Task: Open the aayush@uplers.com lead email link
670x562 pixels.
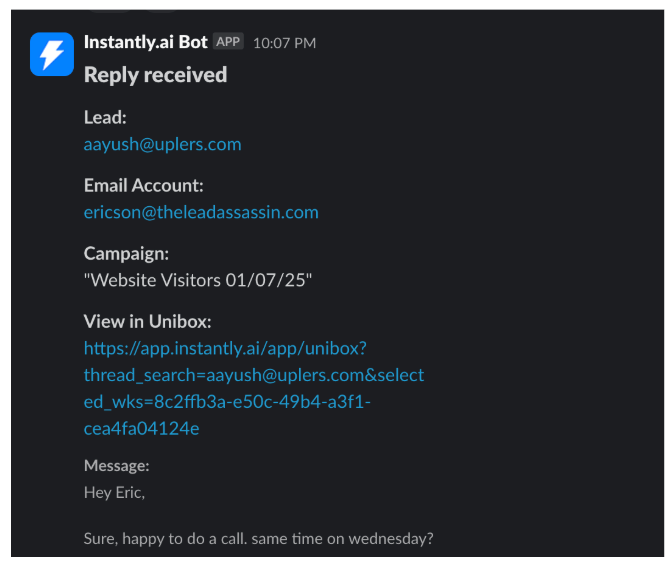Action: (162, 144)
